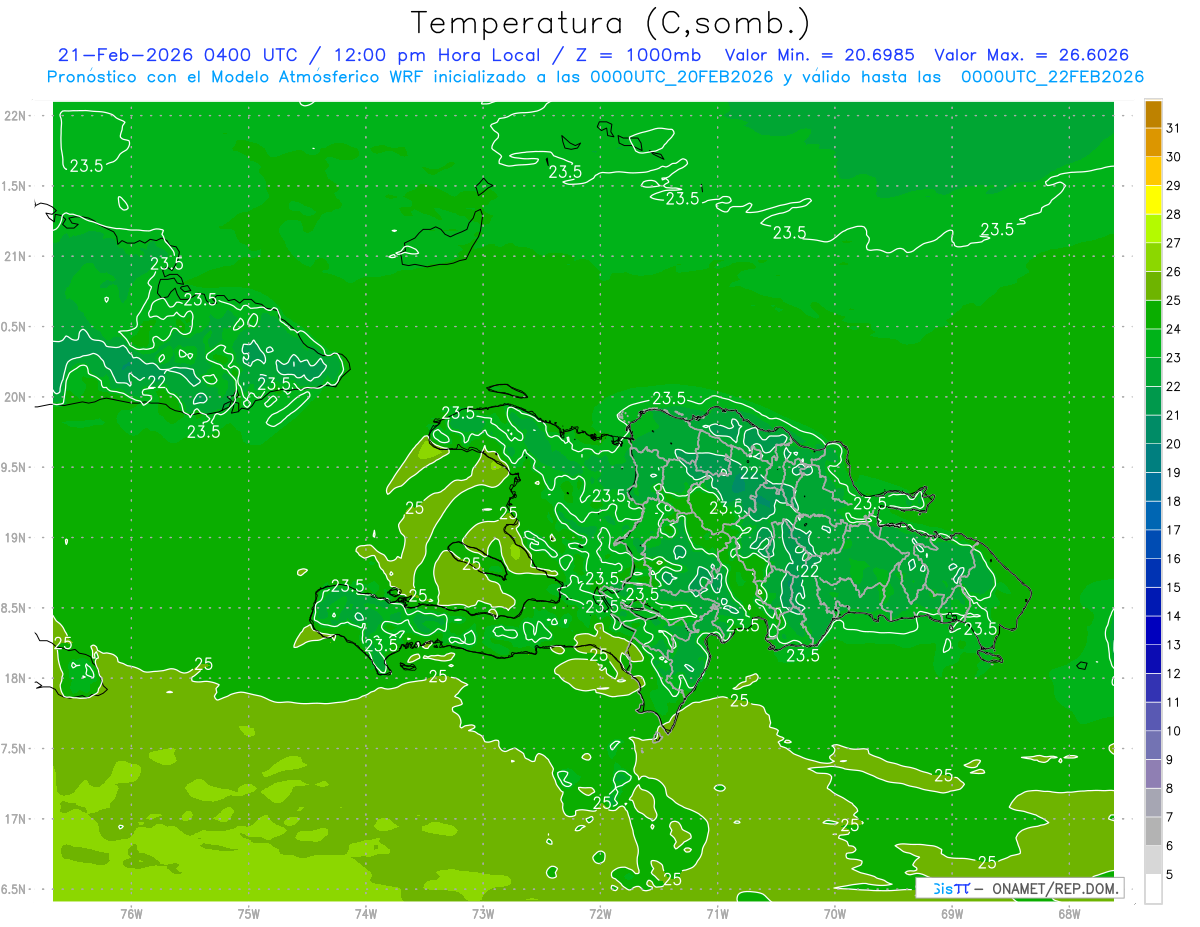The width and height of the screenshot is (1200, 927).
Task: Click the '14' label on the color scale
Action: click(x=1174, y=616)
